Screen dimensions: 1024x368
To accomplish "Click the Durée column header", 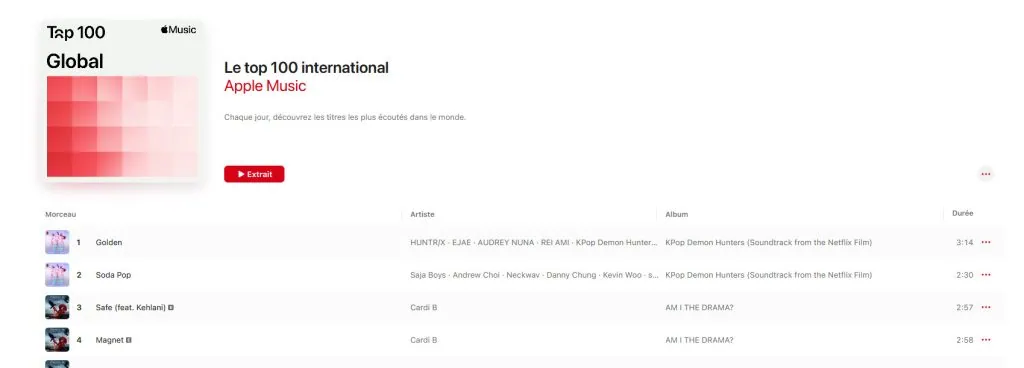I will (963, 213).
